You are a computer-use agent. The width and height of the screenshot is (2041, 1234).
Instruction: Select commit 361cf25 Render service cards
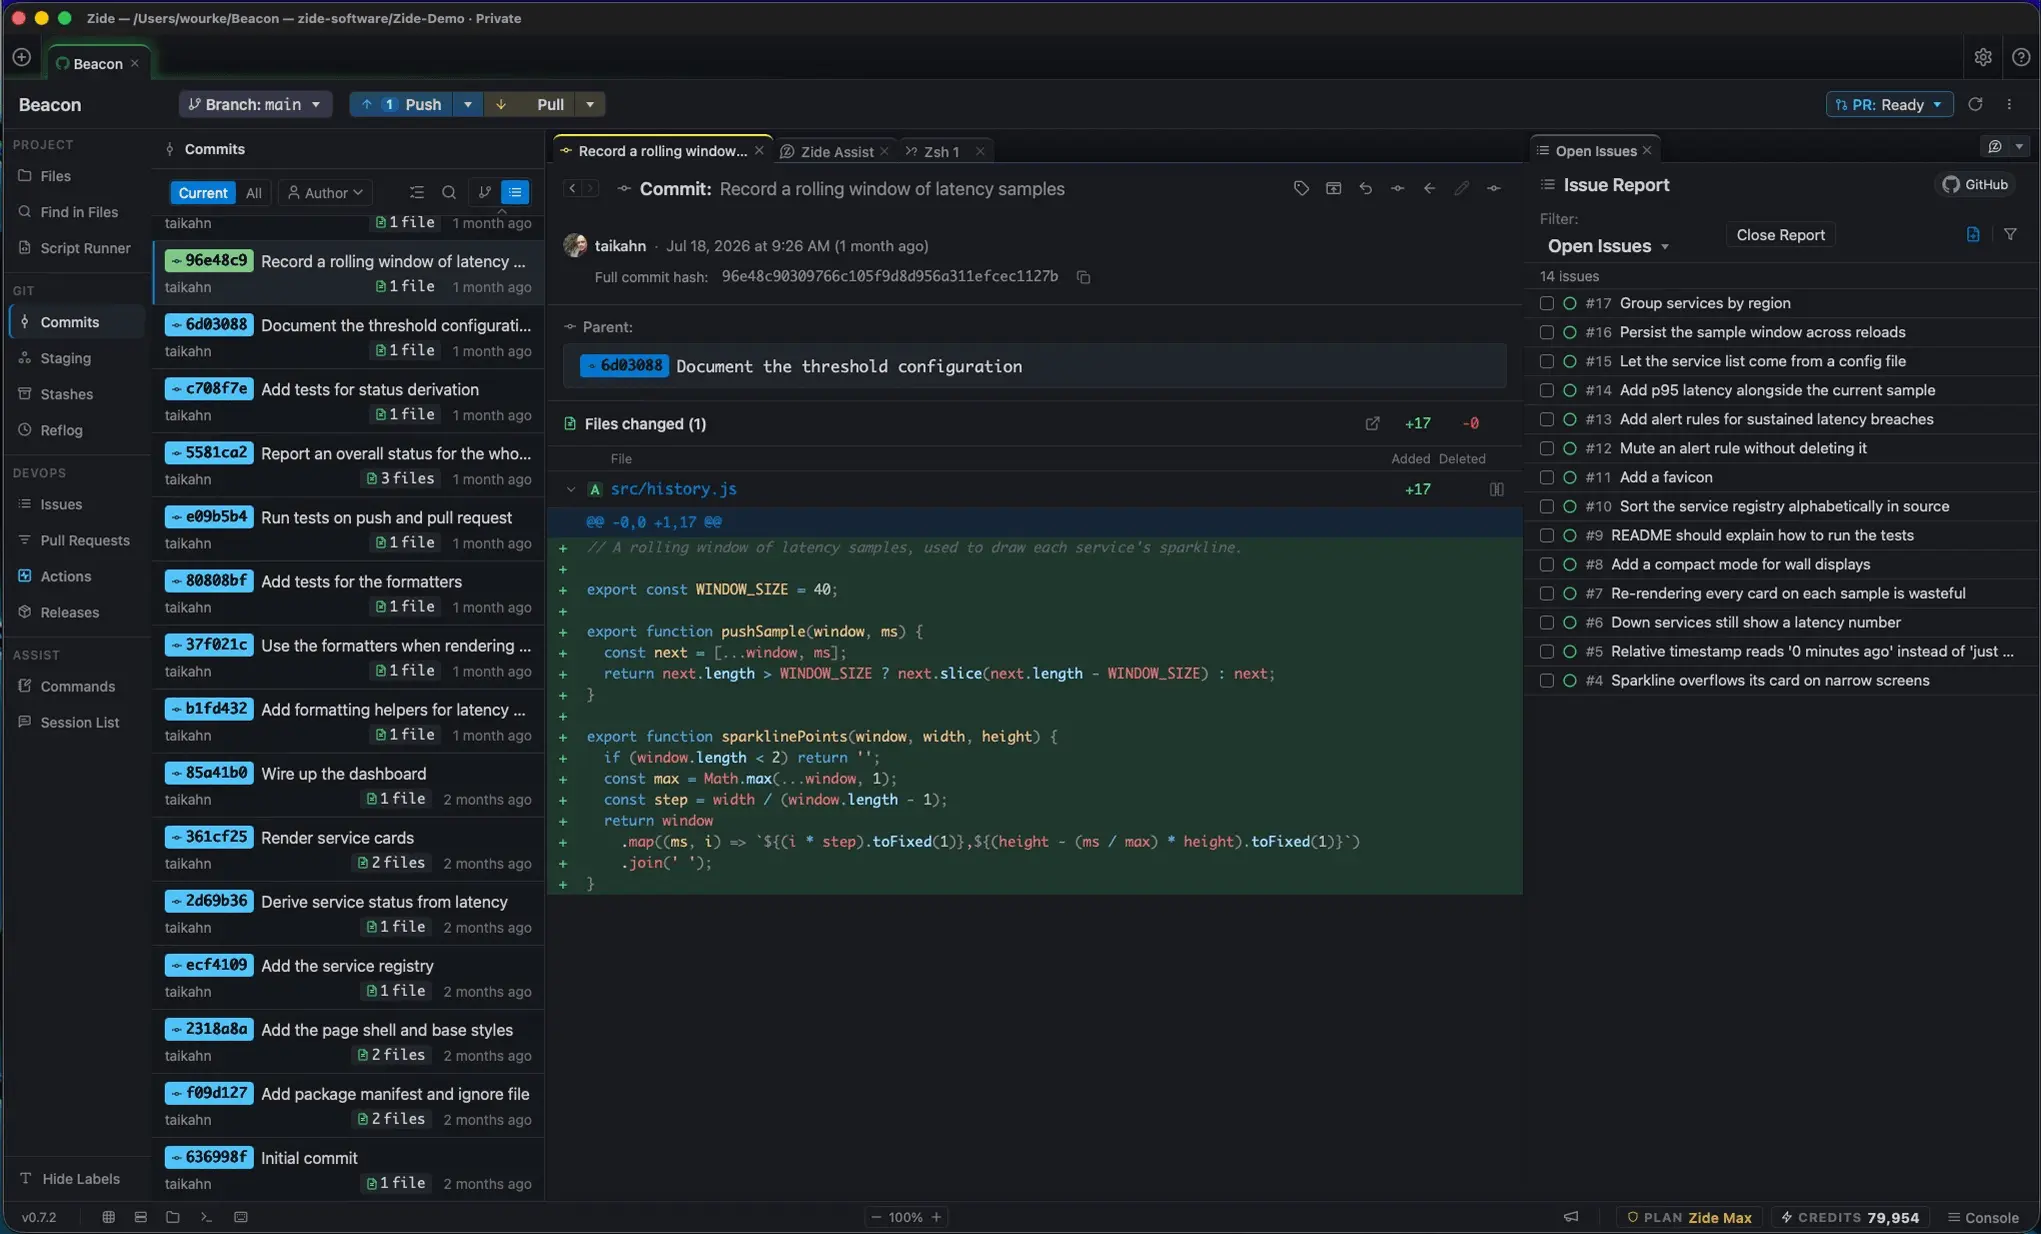click(348, 849)
